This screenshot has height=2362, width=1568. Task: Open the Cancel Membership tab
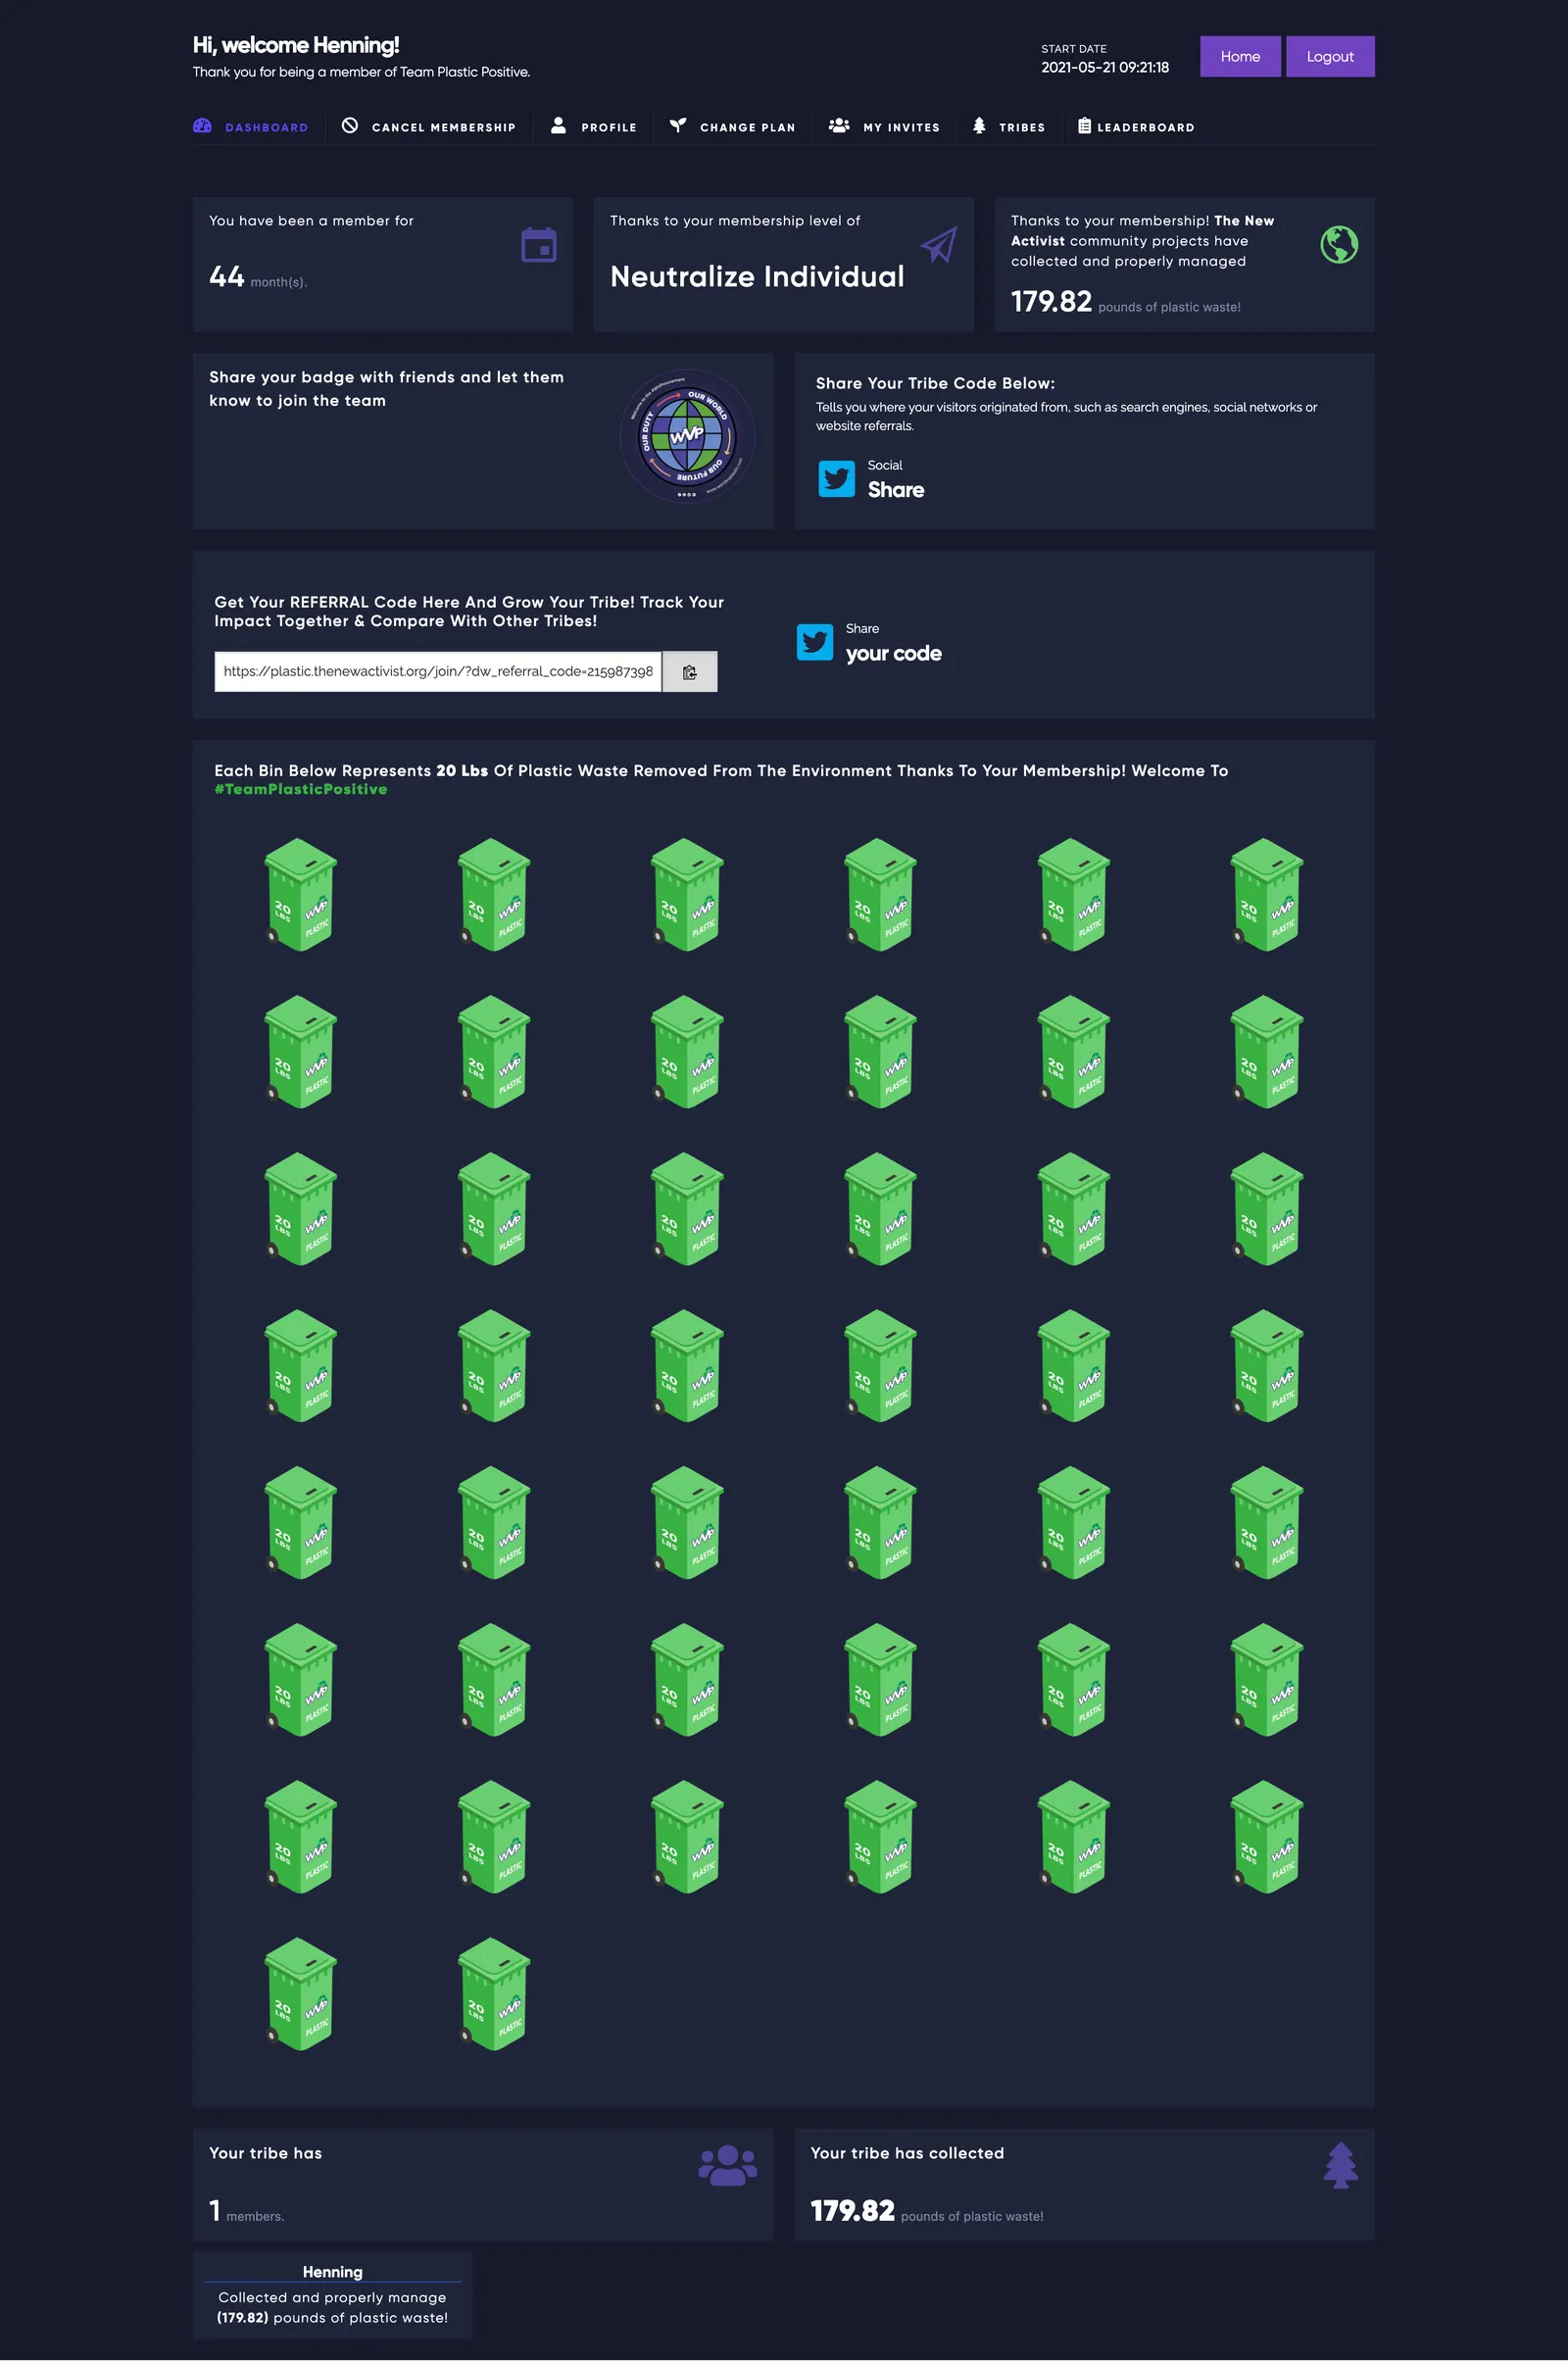click(x=428, y=127)
